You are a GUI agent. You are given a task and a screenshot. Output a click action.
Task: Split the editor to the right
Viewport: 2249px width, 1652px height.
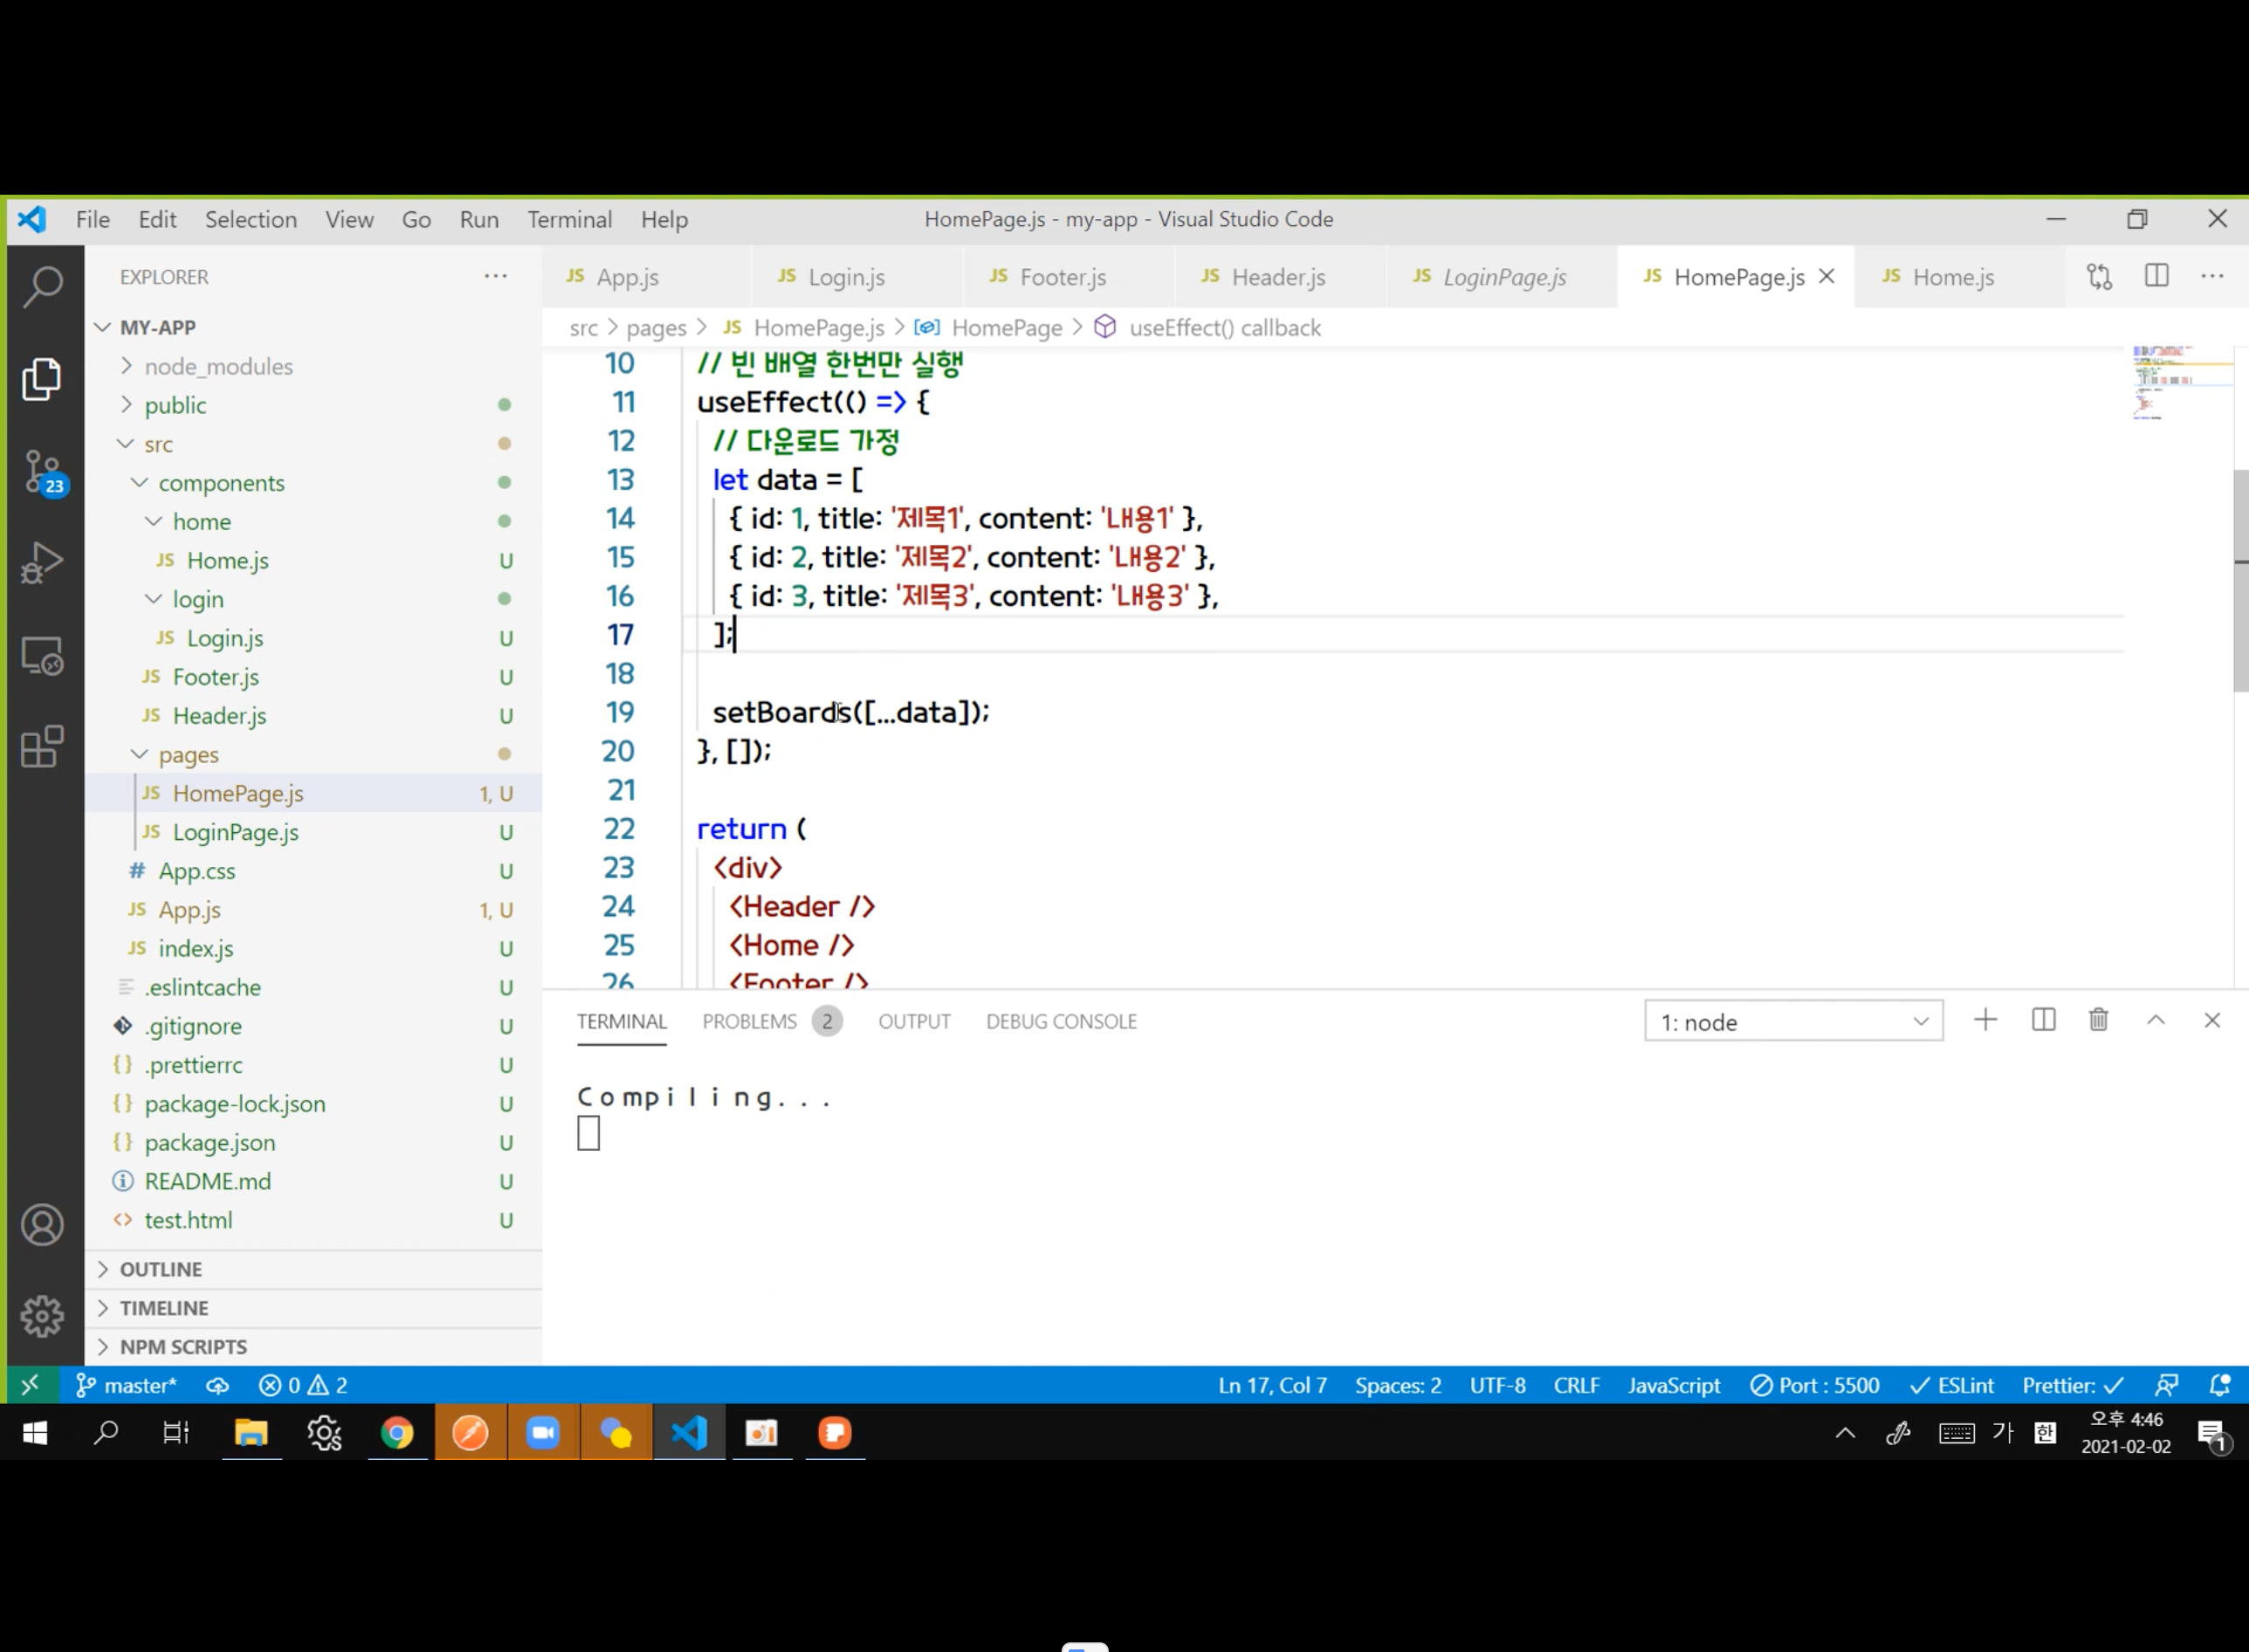[x=2157, y=276]
